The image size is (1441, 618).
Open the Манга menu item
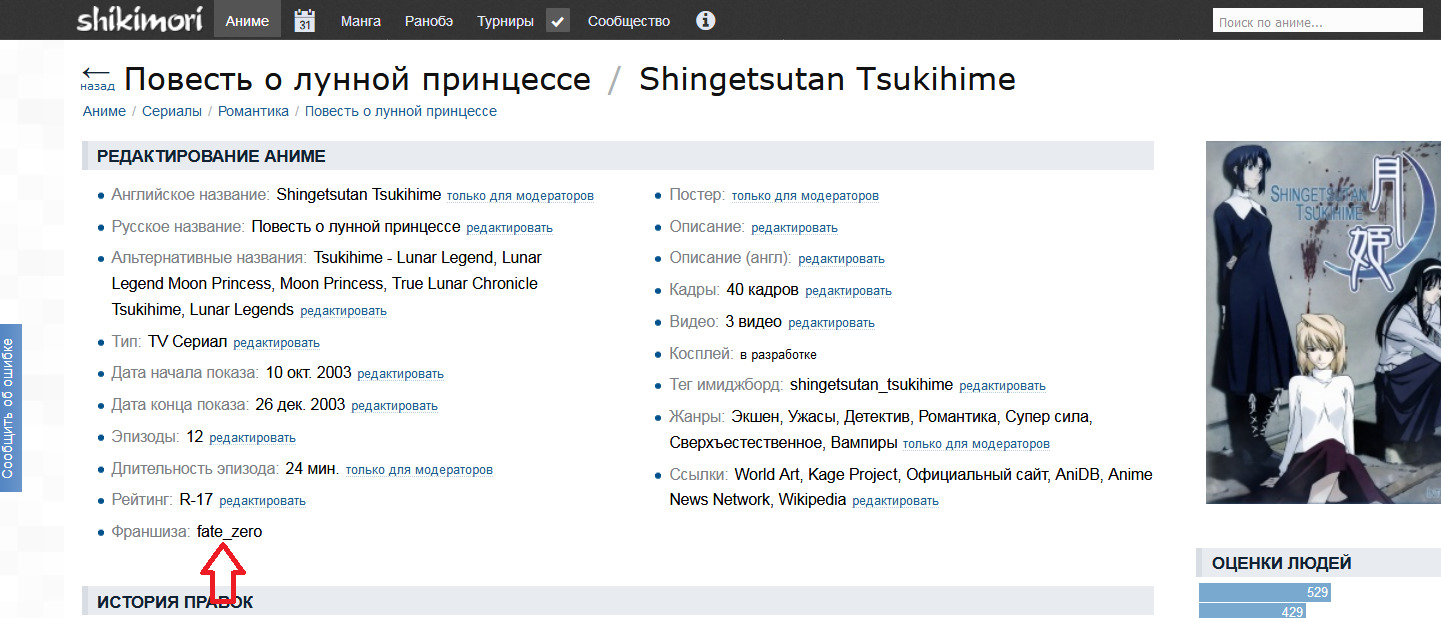pos(360,21)
